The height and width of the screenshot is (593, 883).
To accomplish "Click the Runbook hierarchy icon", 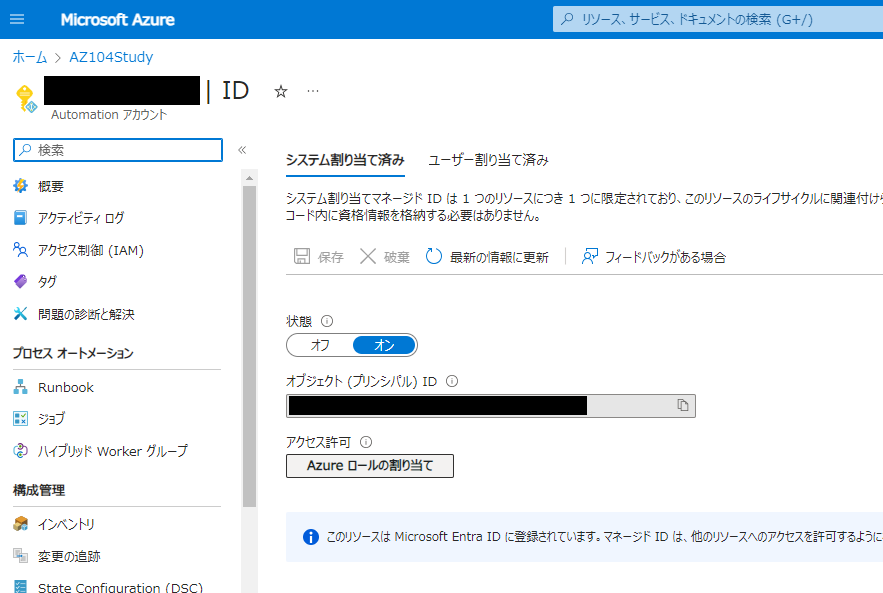I will 20,387.
